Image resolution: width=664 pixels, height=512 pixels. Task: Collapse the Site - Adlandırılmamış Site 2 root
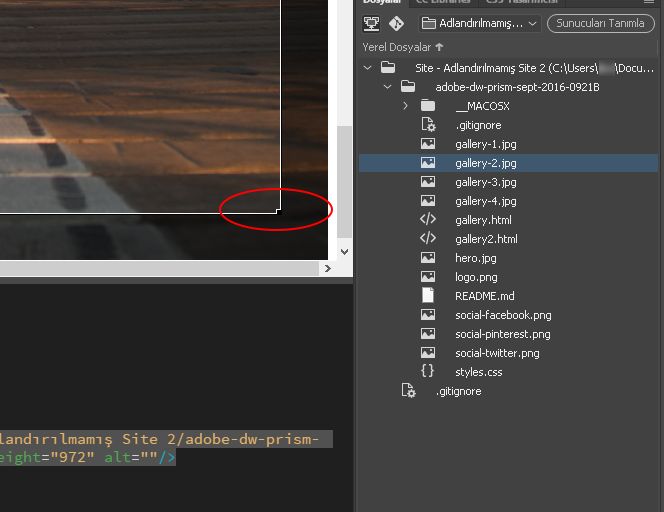(367, 68)
